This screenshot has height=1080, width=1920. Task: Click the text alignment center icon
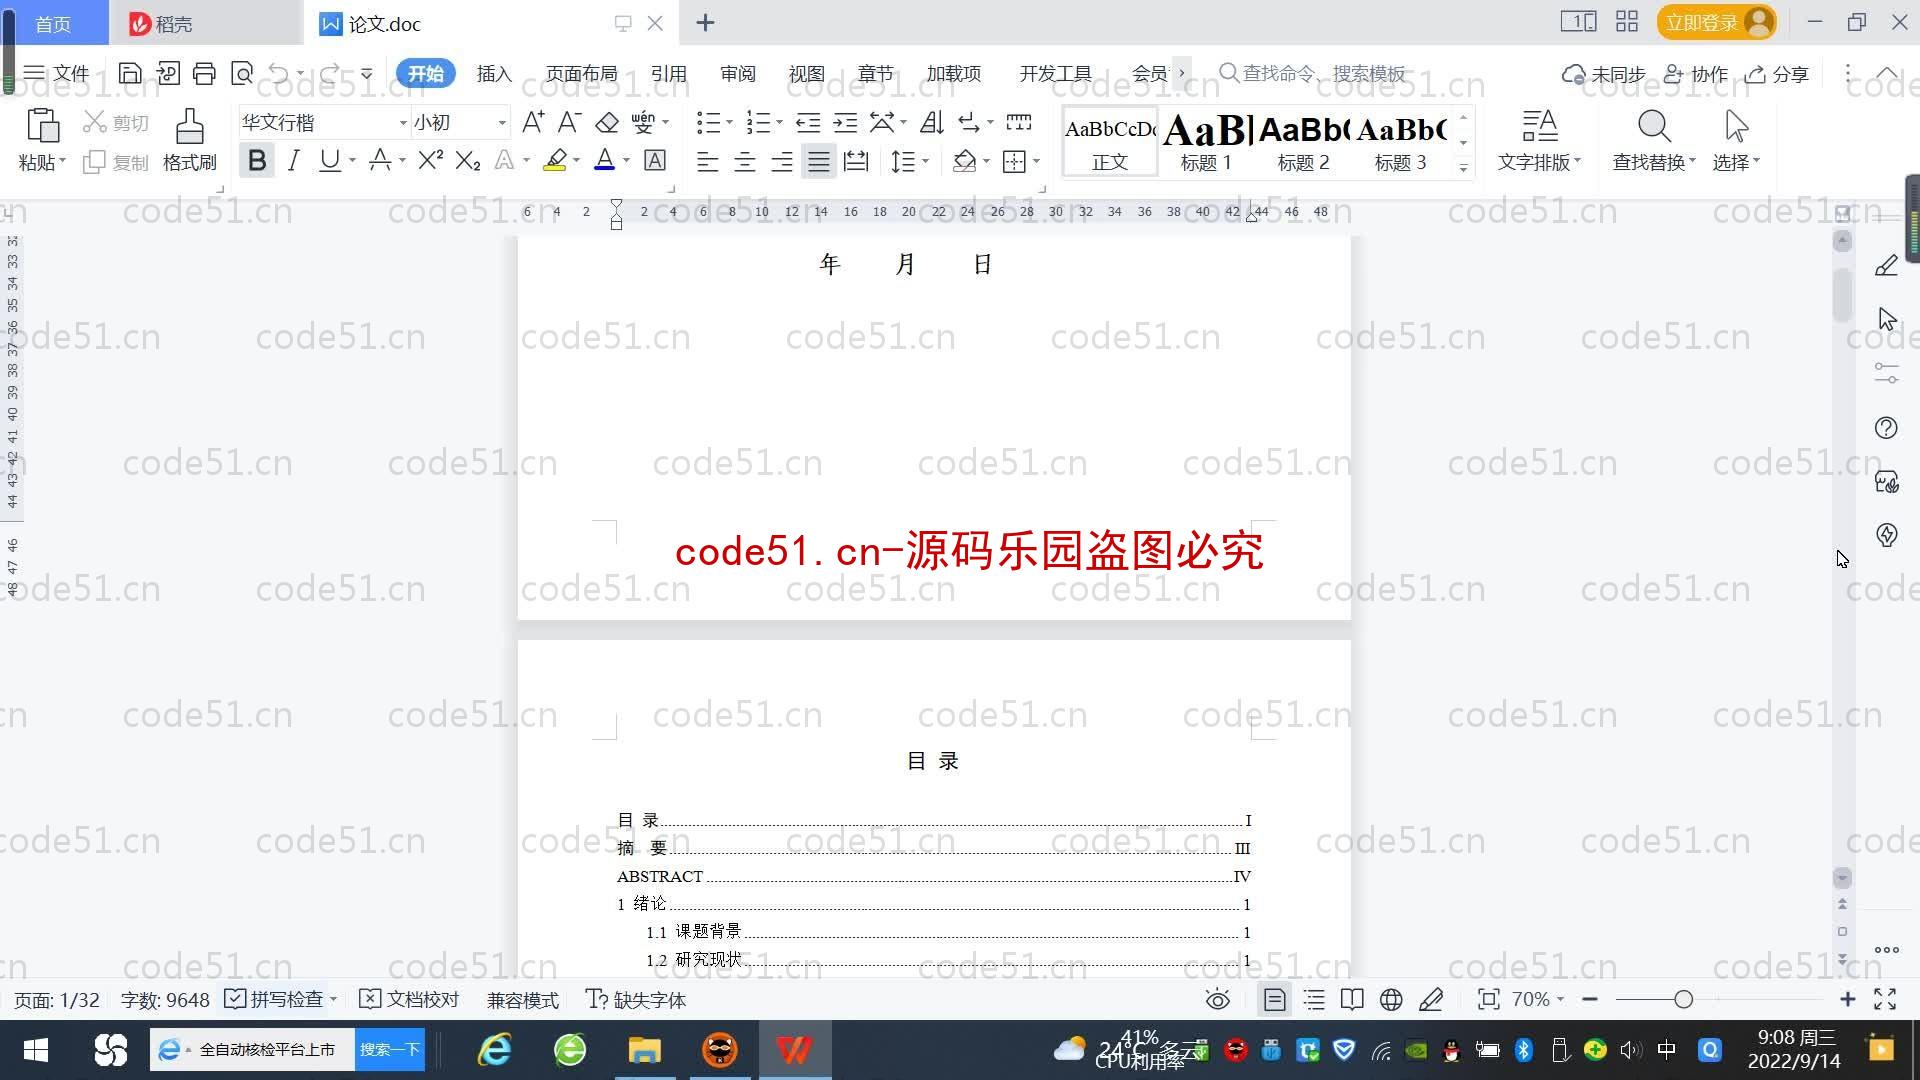[x=742, y=161]
